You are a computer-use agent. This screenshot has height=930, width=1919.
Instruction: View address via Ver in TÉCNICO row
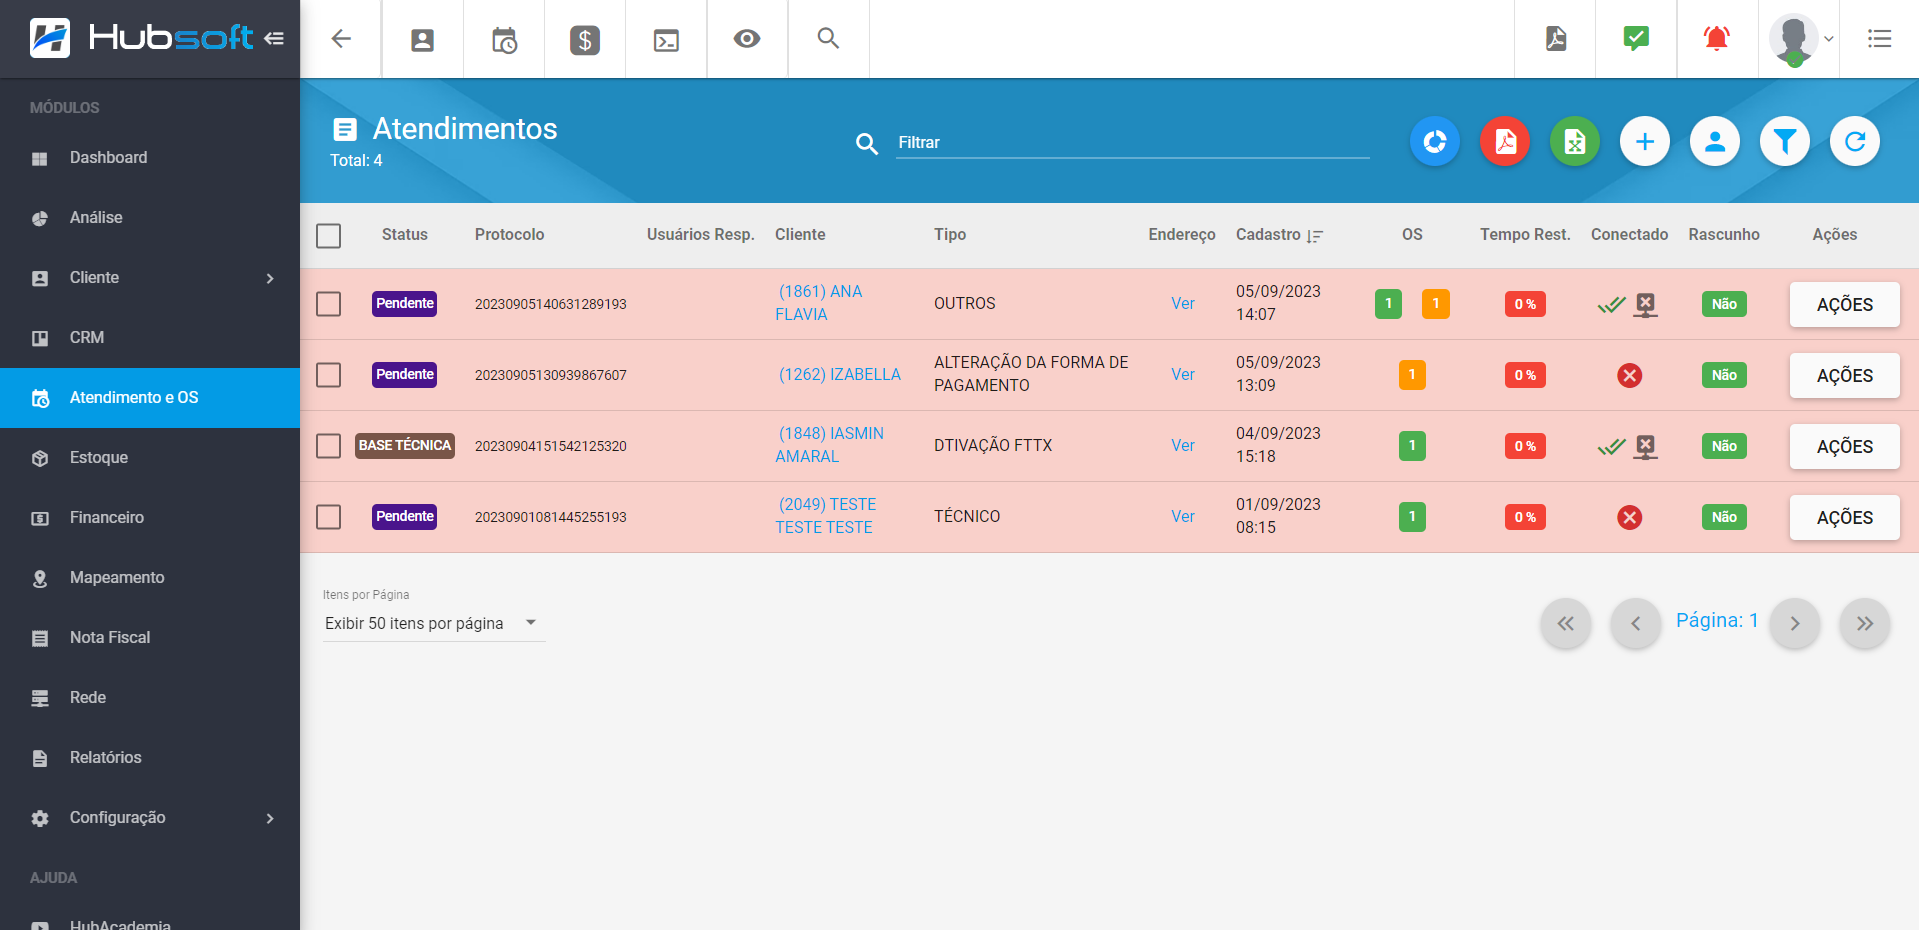(x=1183, y=517)
